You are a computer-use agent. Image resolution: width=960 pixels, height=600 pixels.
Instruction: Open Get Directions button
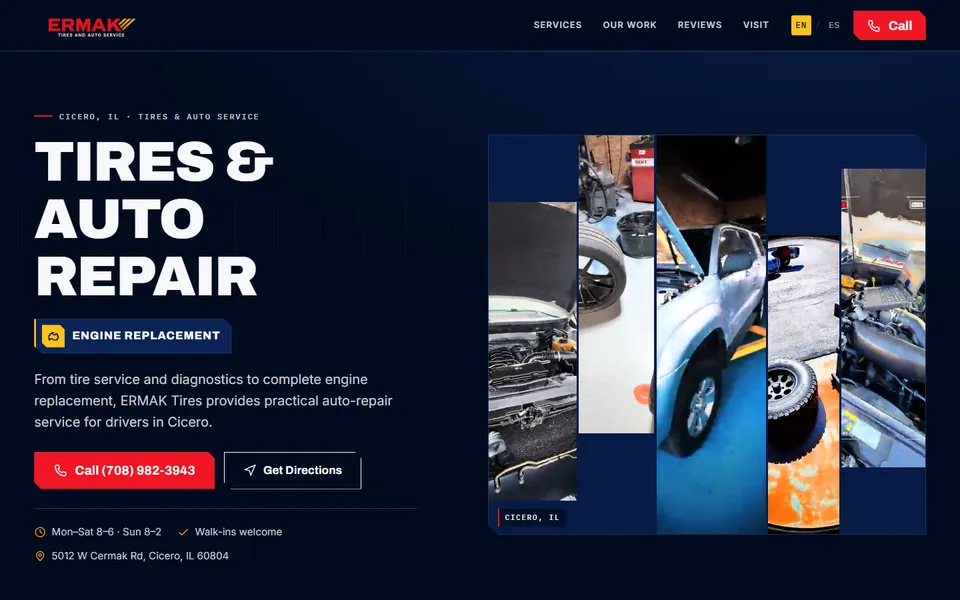pos(293,470)
